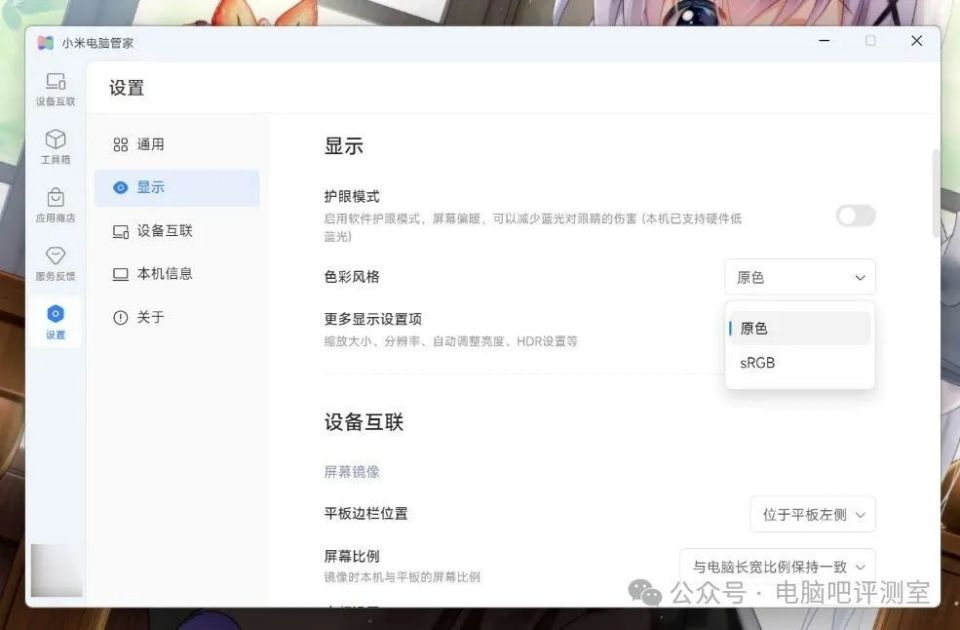Click the laptop icon beside 本机信息

[119, 273]
